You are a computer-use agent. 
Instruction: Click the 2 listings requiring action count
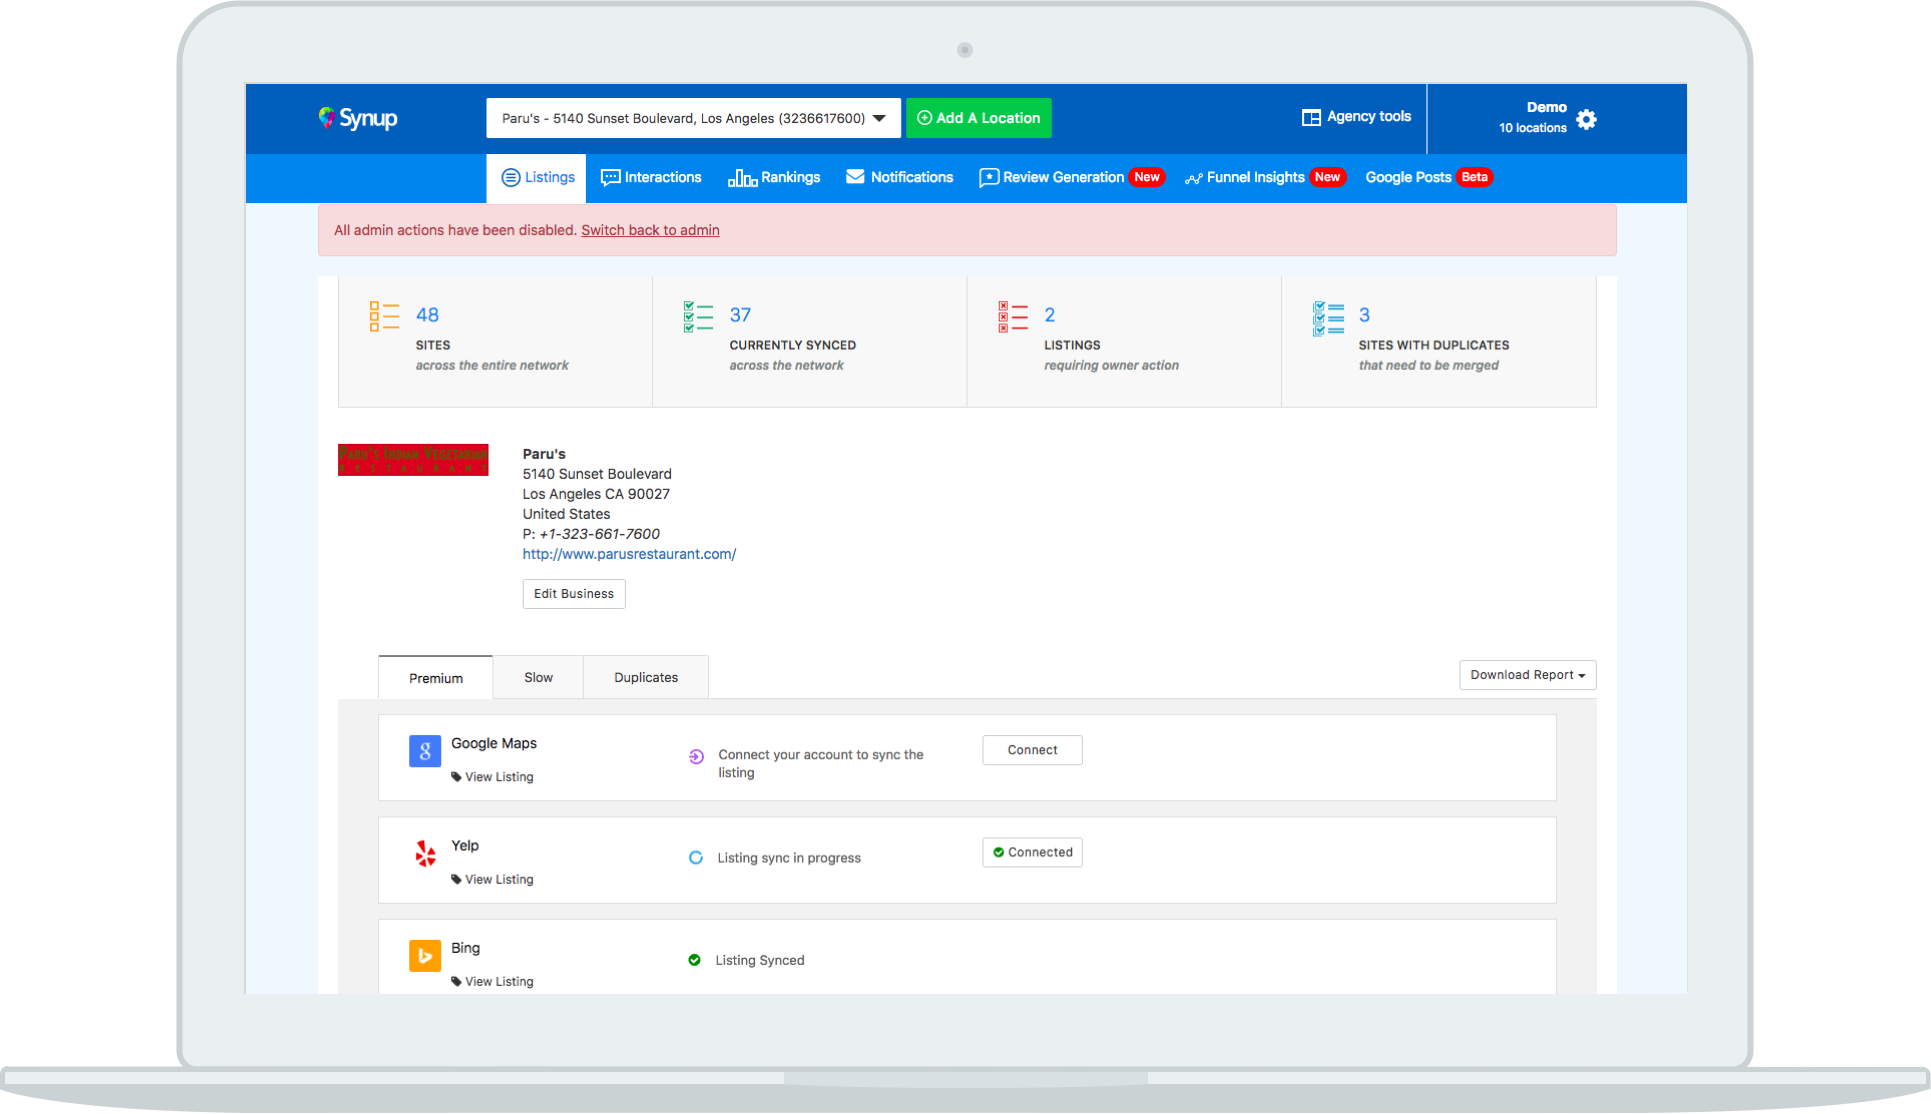pos(1049,315)
